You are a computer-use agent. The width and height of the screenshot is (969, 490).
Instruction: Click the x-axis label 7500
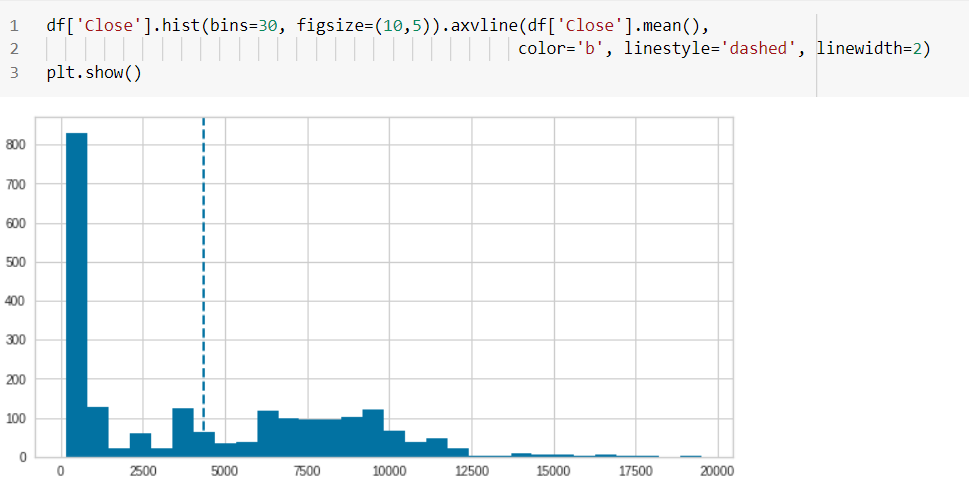point(307,471)
